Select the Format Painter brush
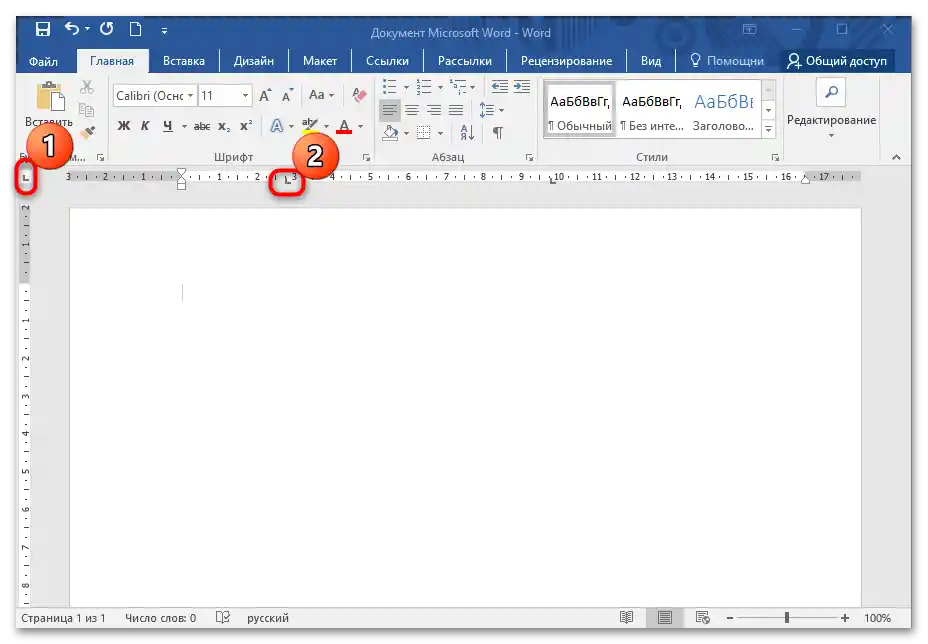 (88, 132)
